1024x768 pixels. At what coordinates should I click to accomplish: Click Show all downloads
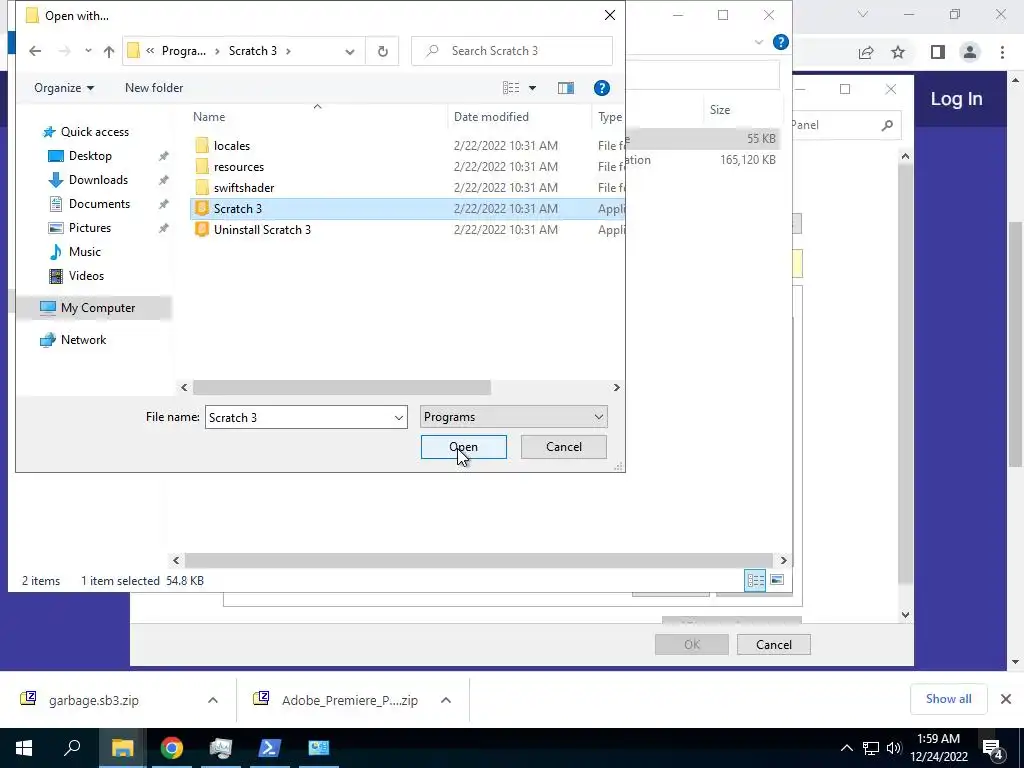click(x=948, y=699)
